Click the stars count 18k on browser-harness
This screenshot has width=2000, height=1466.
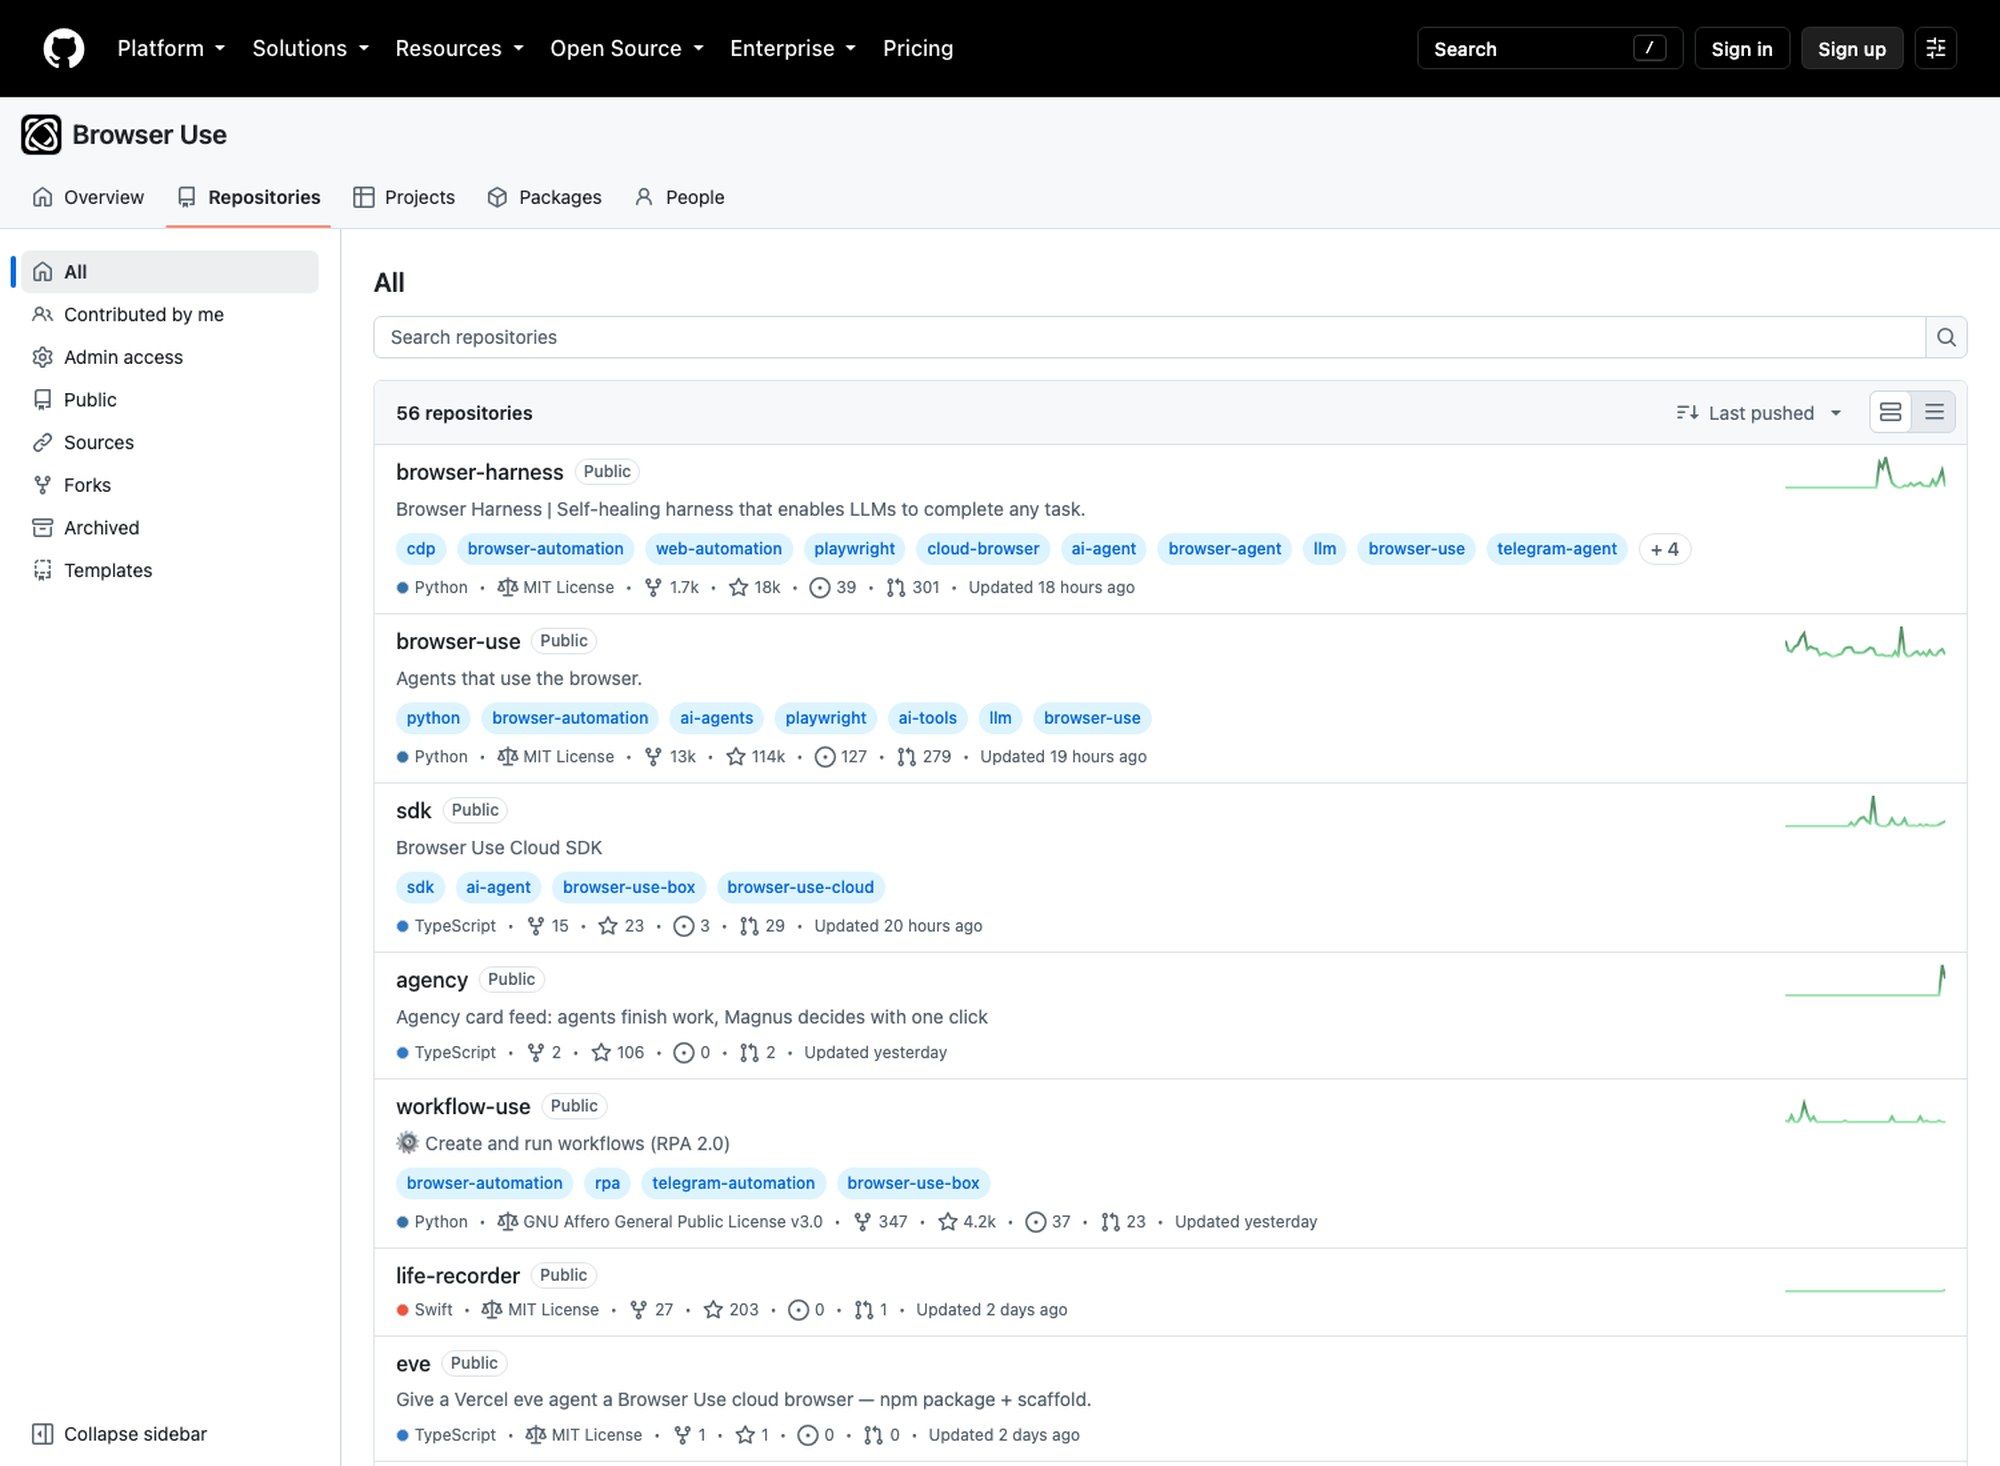(755, 587)
